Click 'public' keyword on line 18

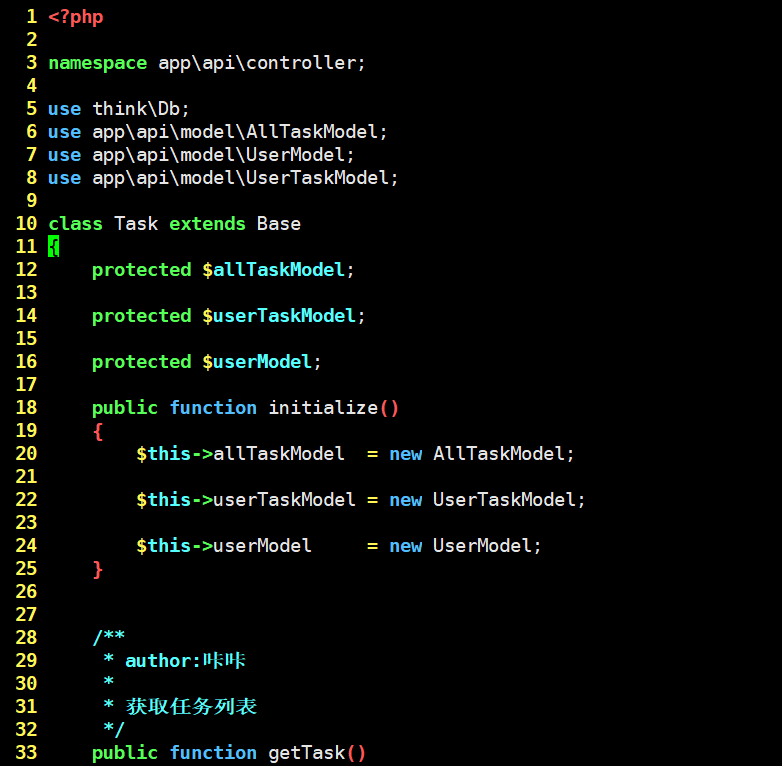[x=125, y=408]
